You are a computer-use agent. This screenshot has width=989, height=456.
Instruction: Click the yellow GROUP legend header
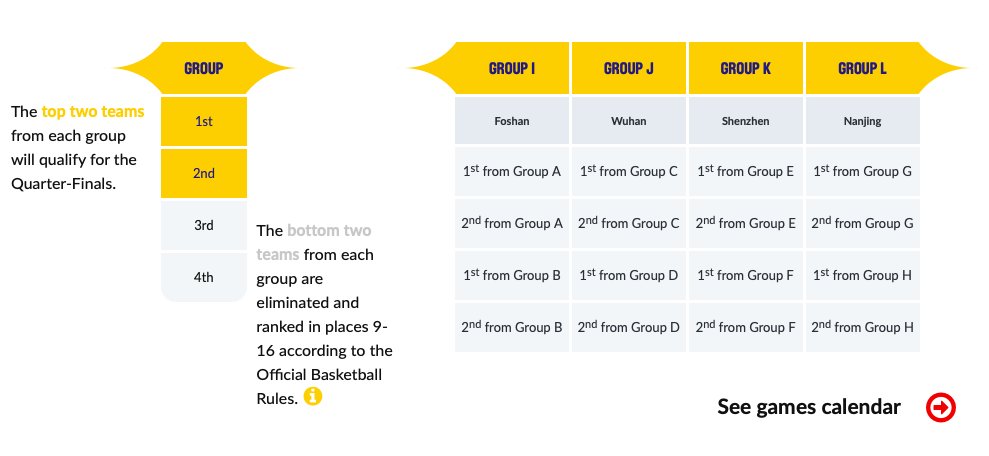[x=204, y=68]
